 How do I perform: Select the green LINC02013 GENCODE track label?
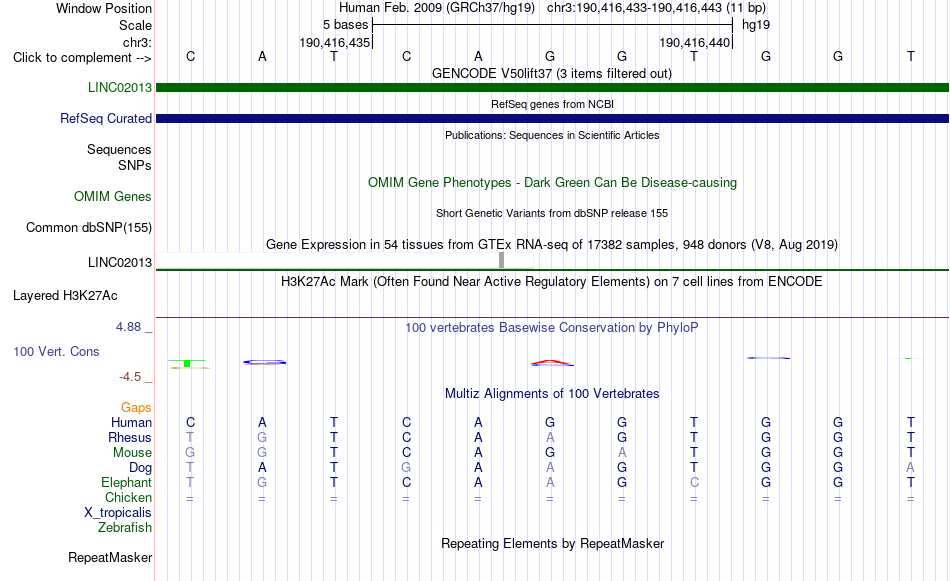[119, 88]
